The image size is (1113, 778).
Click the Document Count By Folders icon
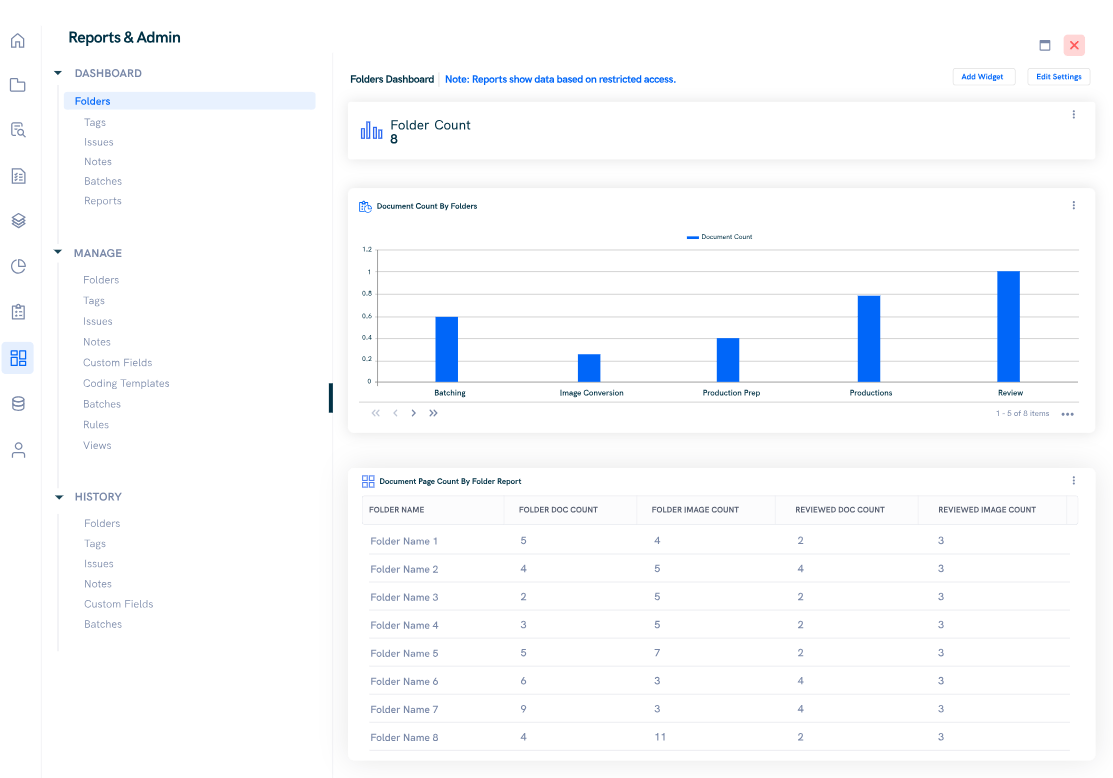pos(365,207)
